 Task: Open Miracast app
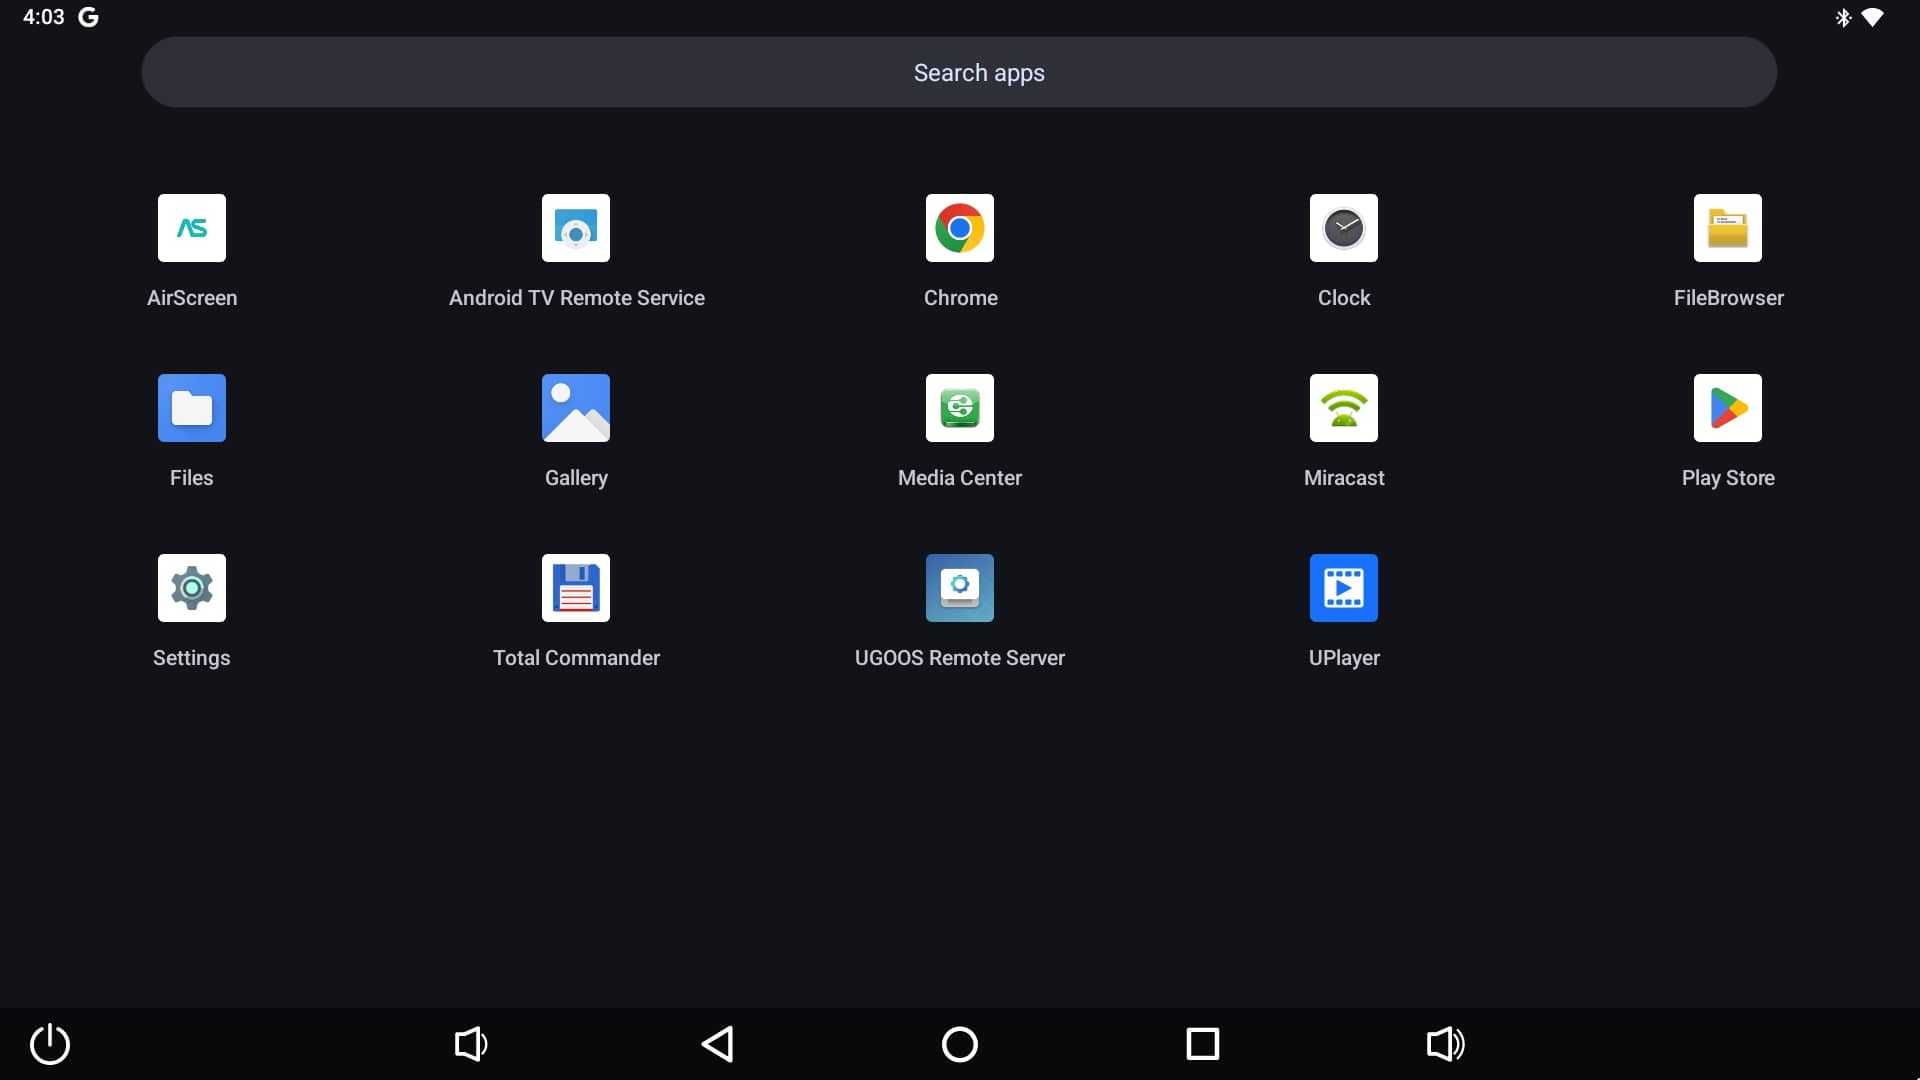coord(1343,408)
